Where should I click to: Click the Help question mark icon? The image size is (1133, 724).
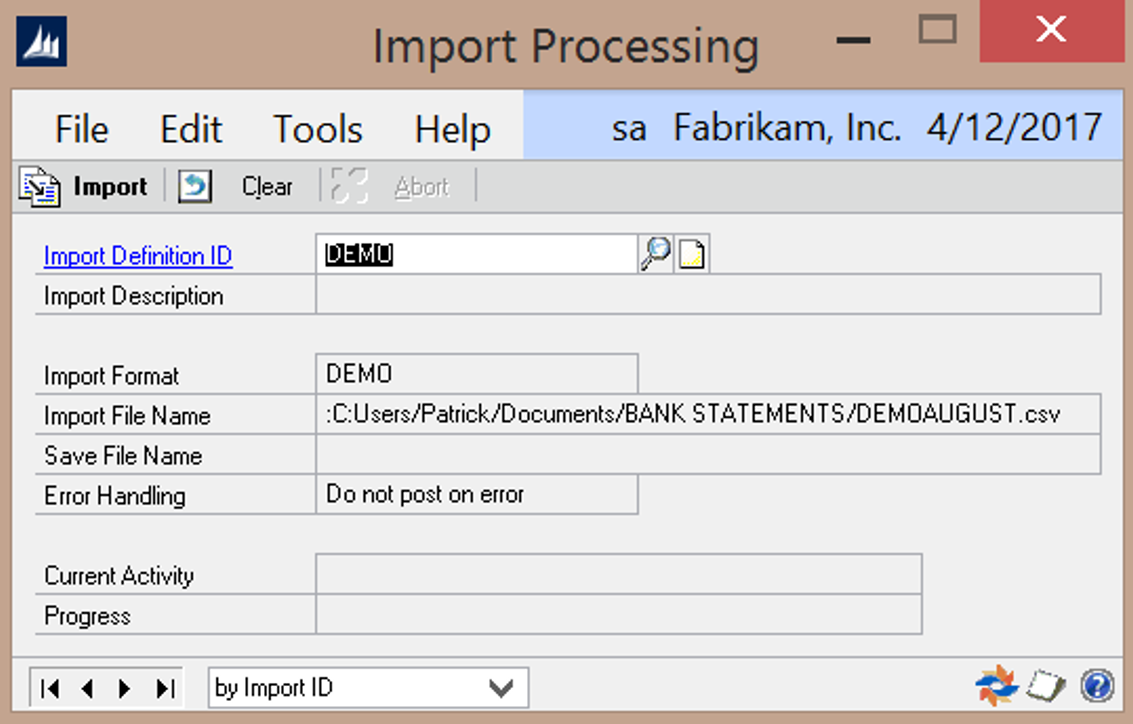point(1097,686)
